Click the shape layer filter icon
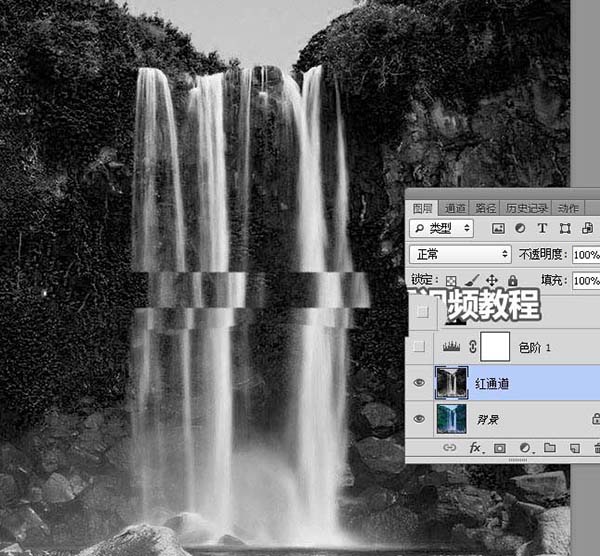This screenshot has height=556, width=600. click(x=563, y=229)
